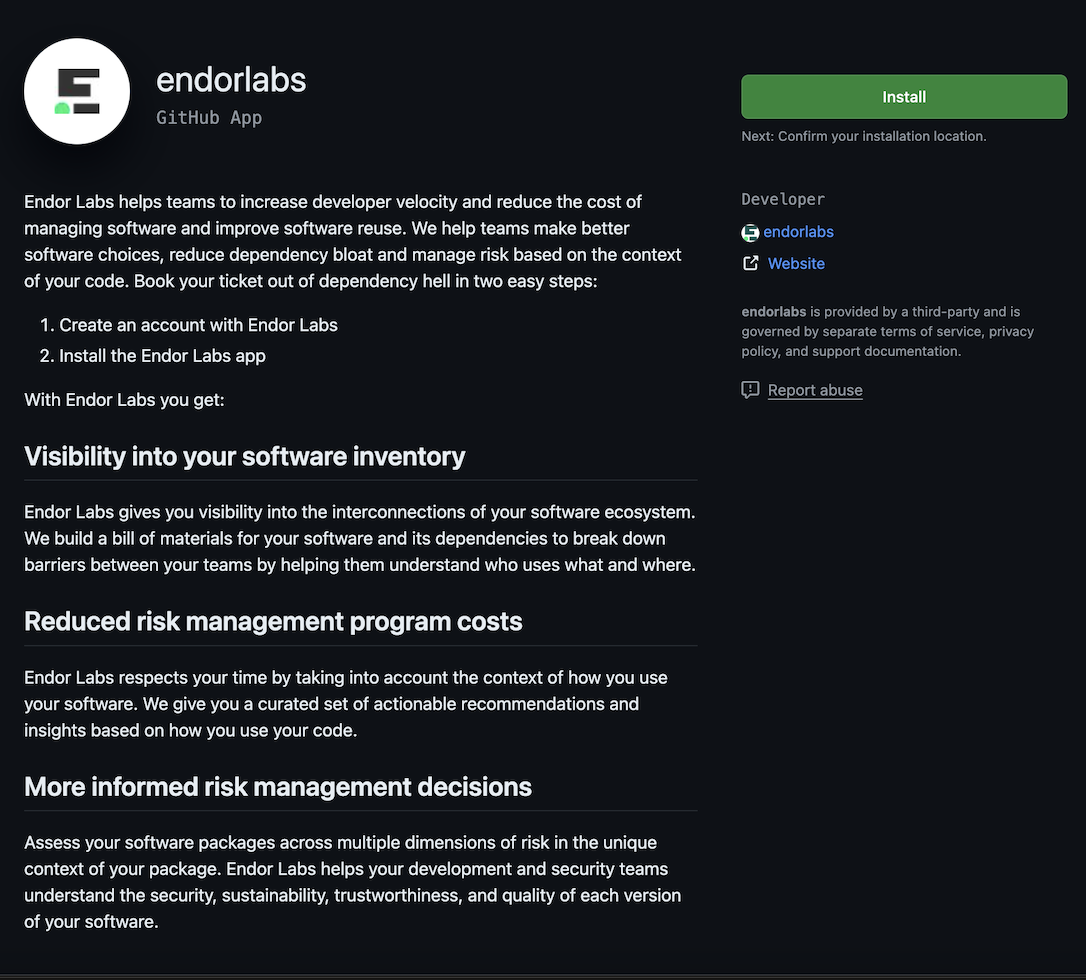
Task: Select the endorlabs profile picture in Developer section
Action: pyautogui.click(x=750, y=232)
